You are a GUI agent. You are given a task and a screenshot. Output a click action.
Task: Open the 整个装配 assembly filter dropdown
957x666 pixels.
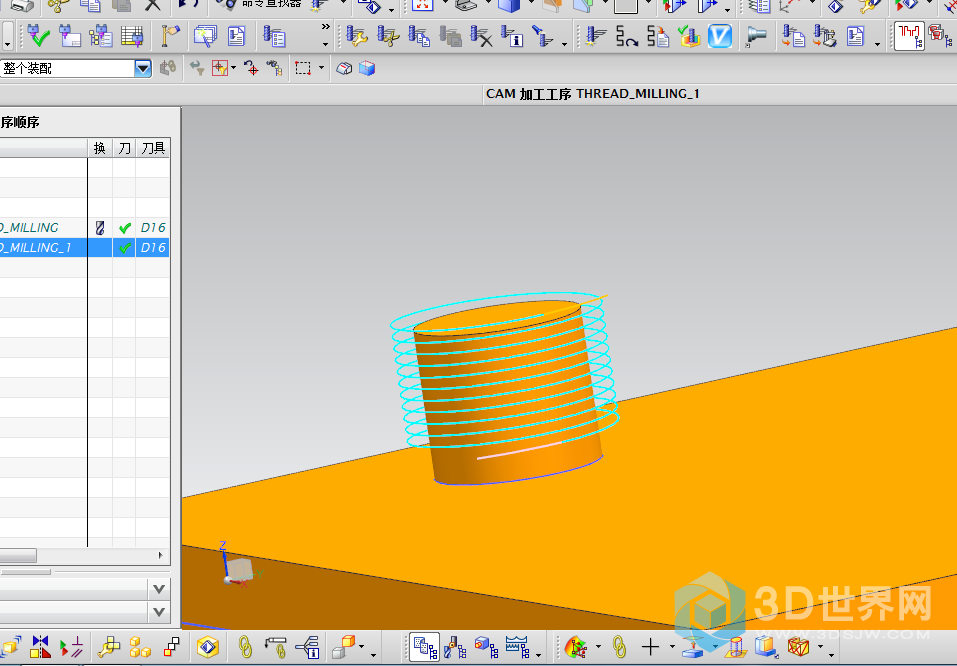tap(142, 69)
